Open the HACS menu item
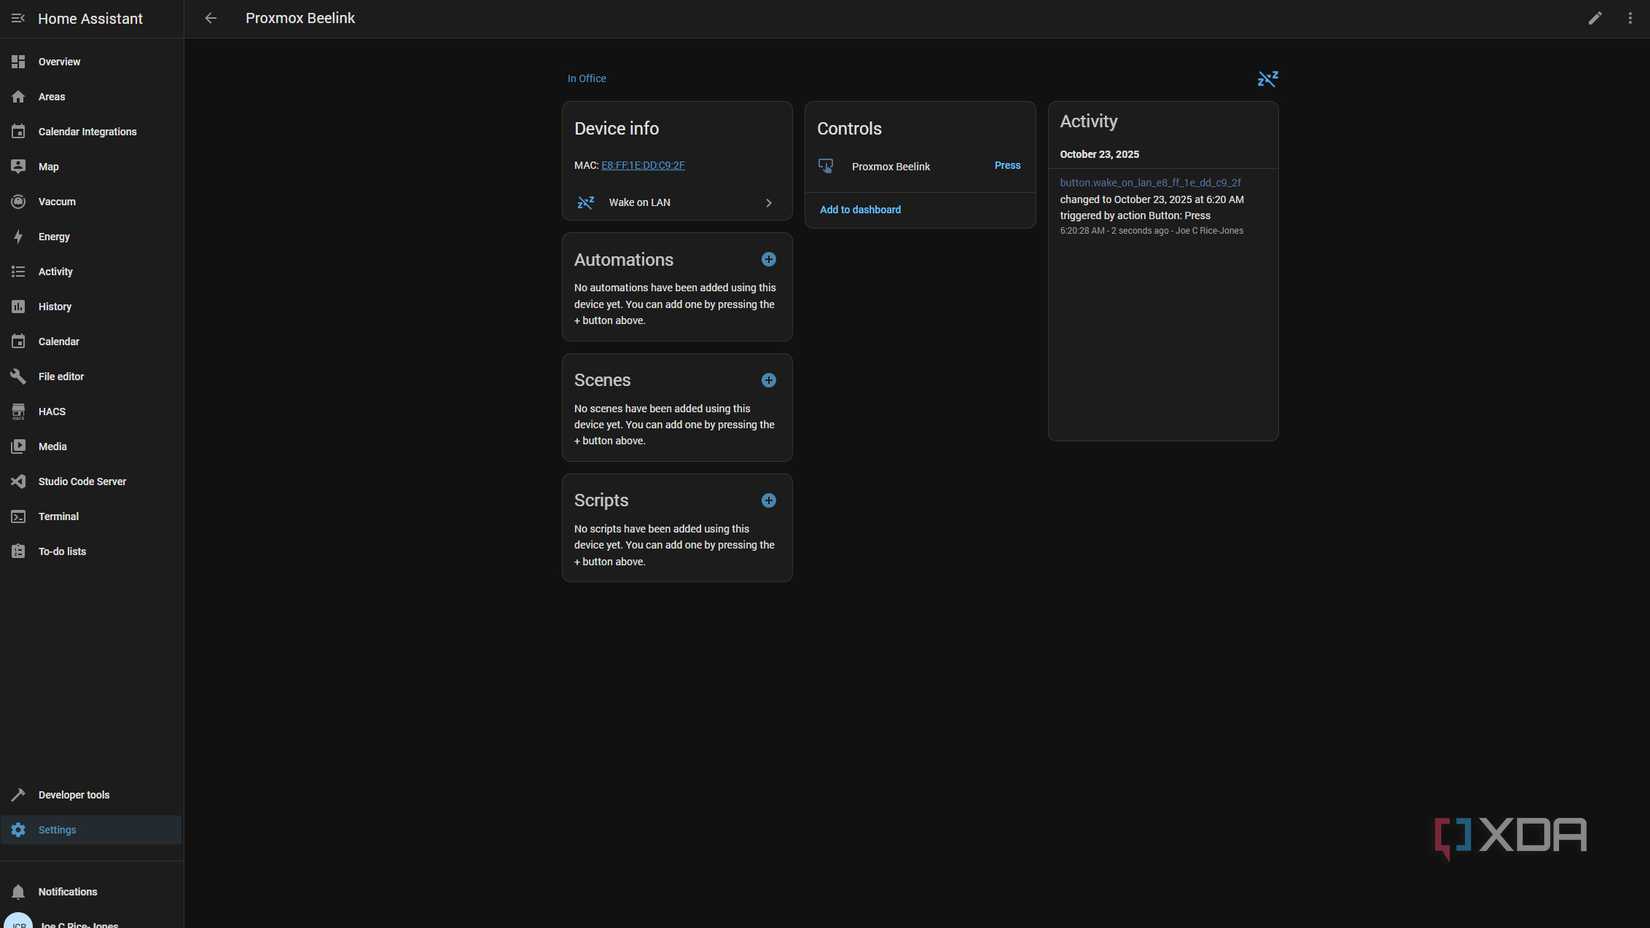The width and height of the screenshot is (1650, 928). [x=91, y=412]
